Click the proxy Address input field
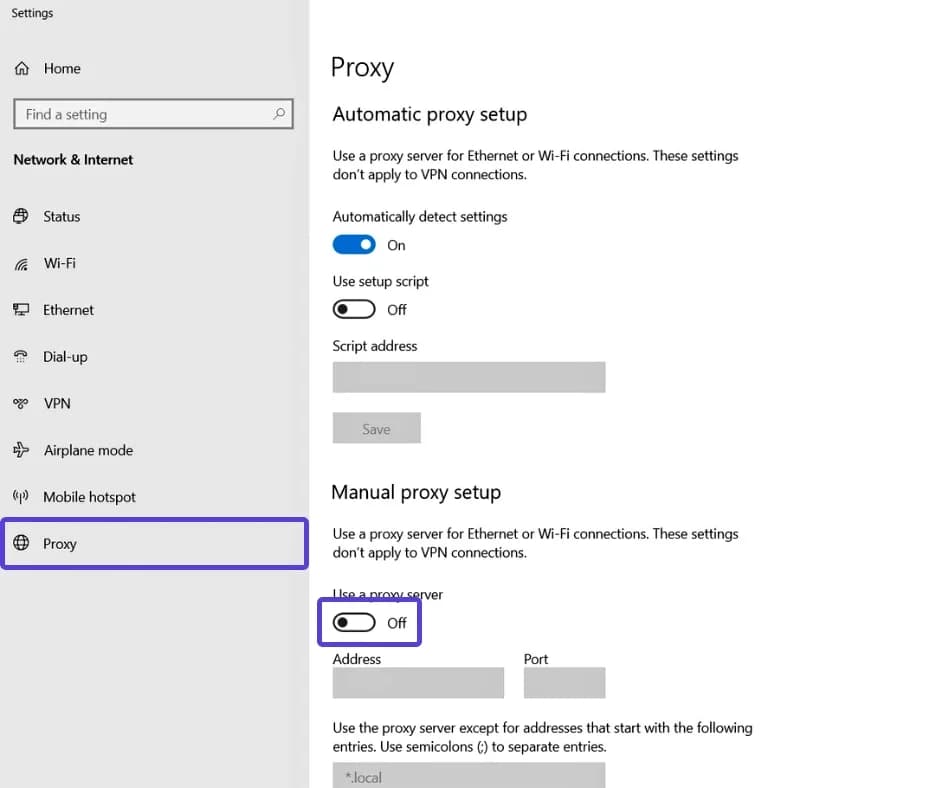This screenshot has width=940, height=788. click(418, 682)
